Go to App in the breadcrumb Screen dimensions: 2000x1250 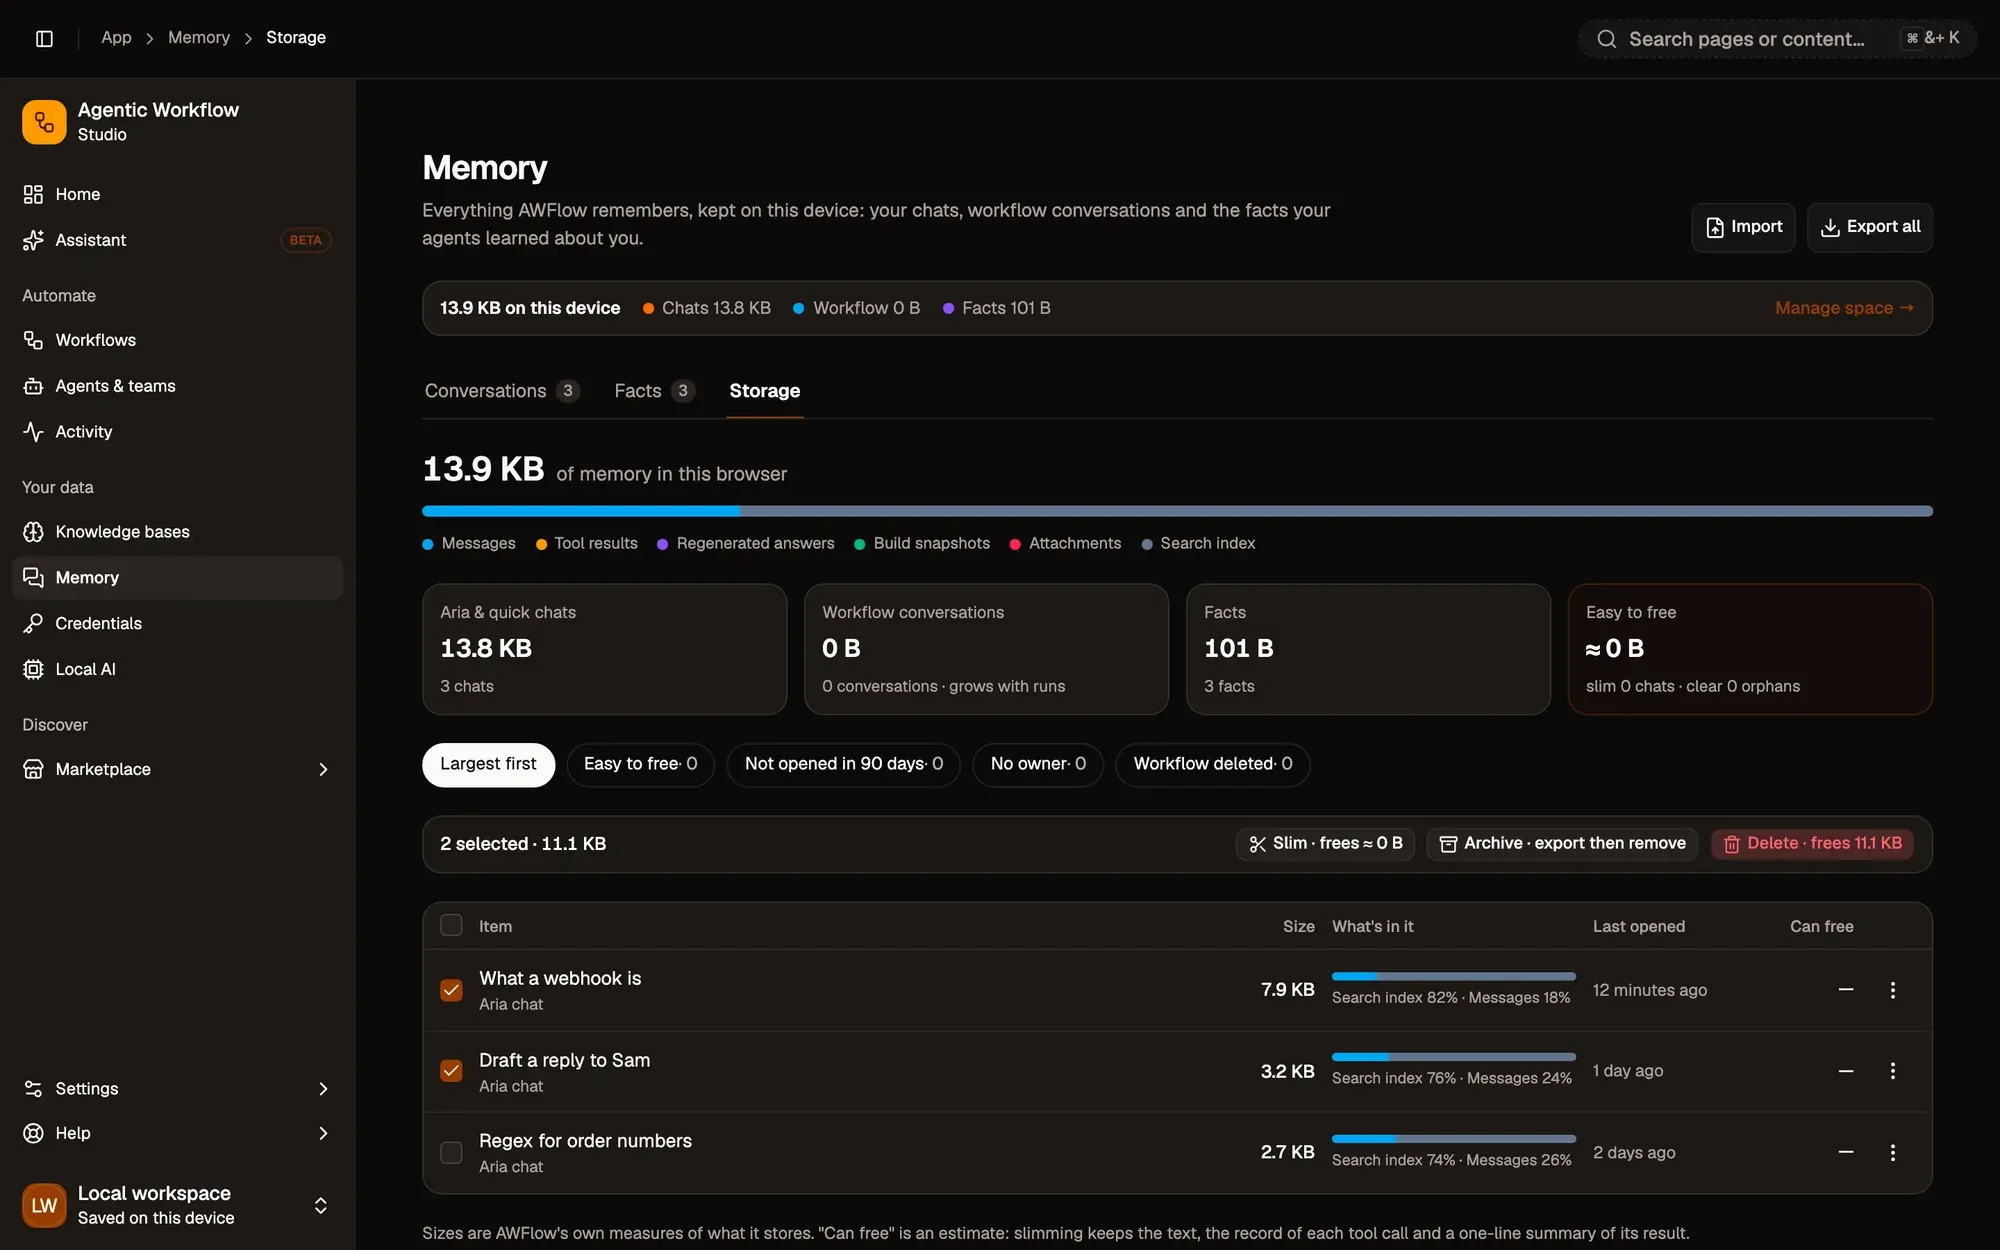[x=116, y=38]
